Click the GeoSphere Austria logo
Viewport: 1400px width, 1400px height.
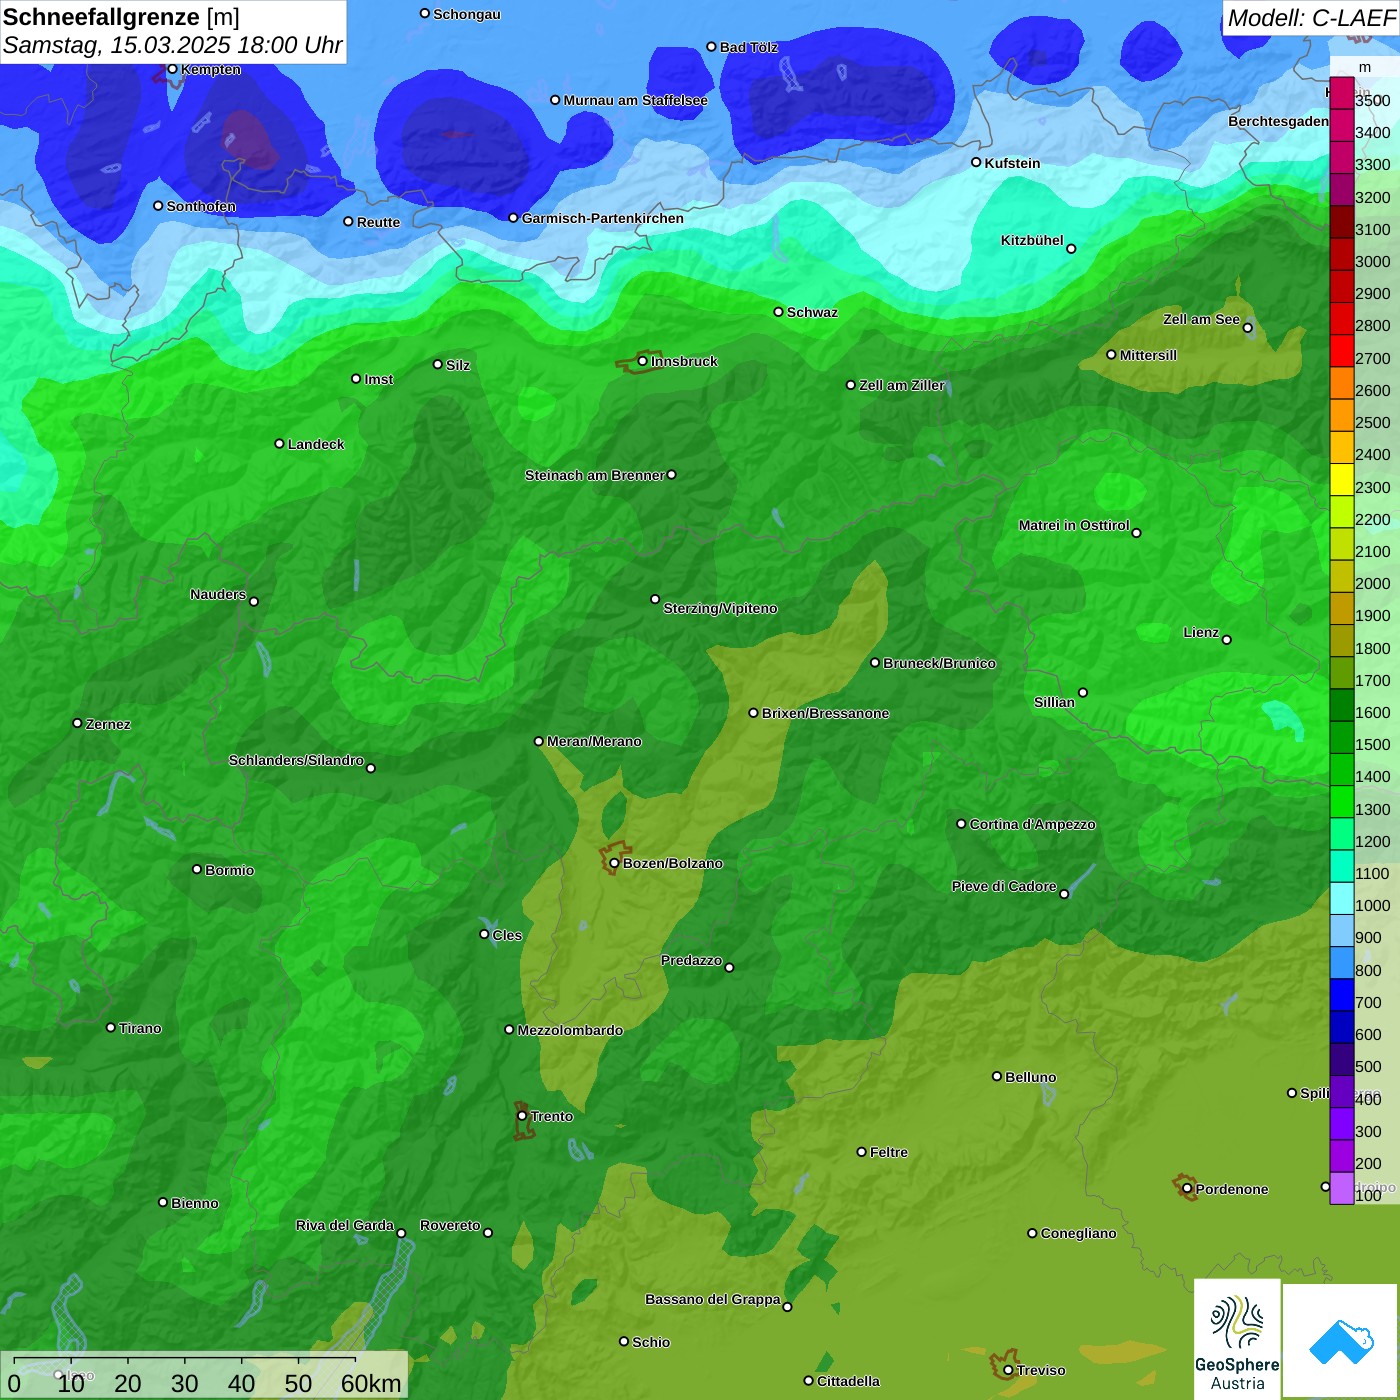[1237, 1340]
